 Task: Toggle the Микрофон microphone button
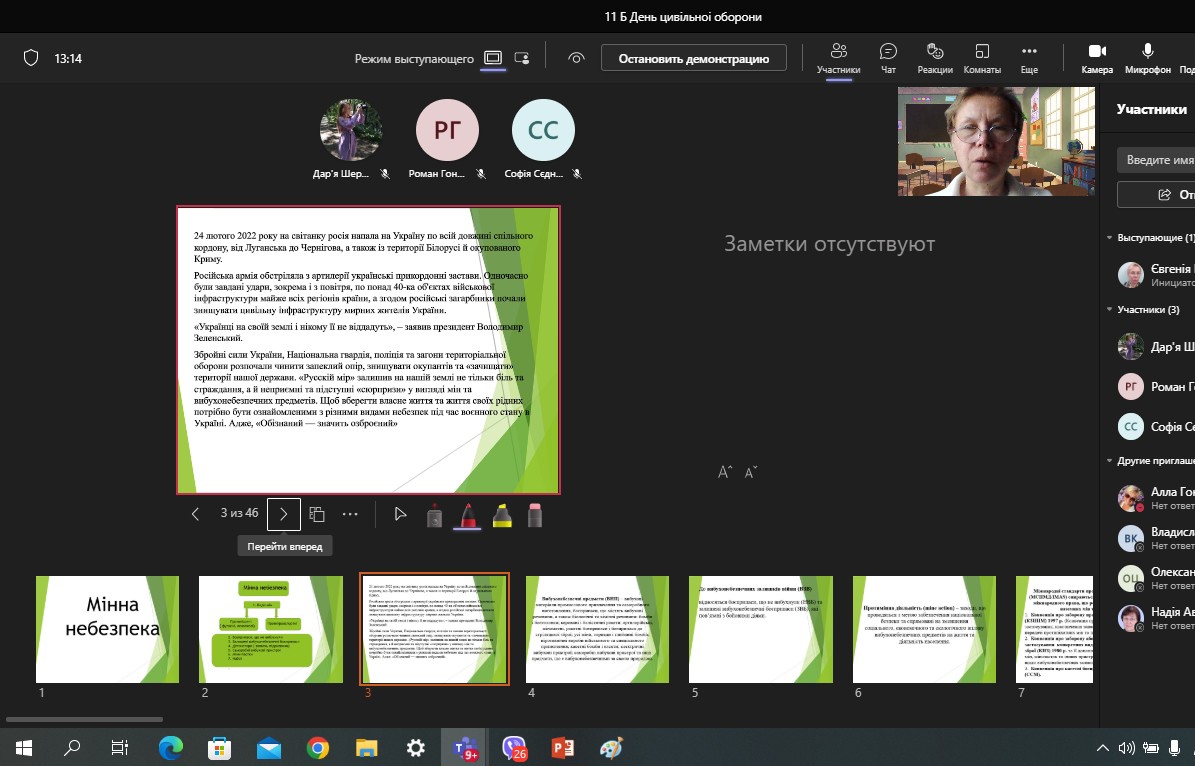point(1147,58)
